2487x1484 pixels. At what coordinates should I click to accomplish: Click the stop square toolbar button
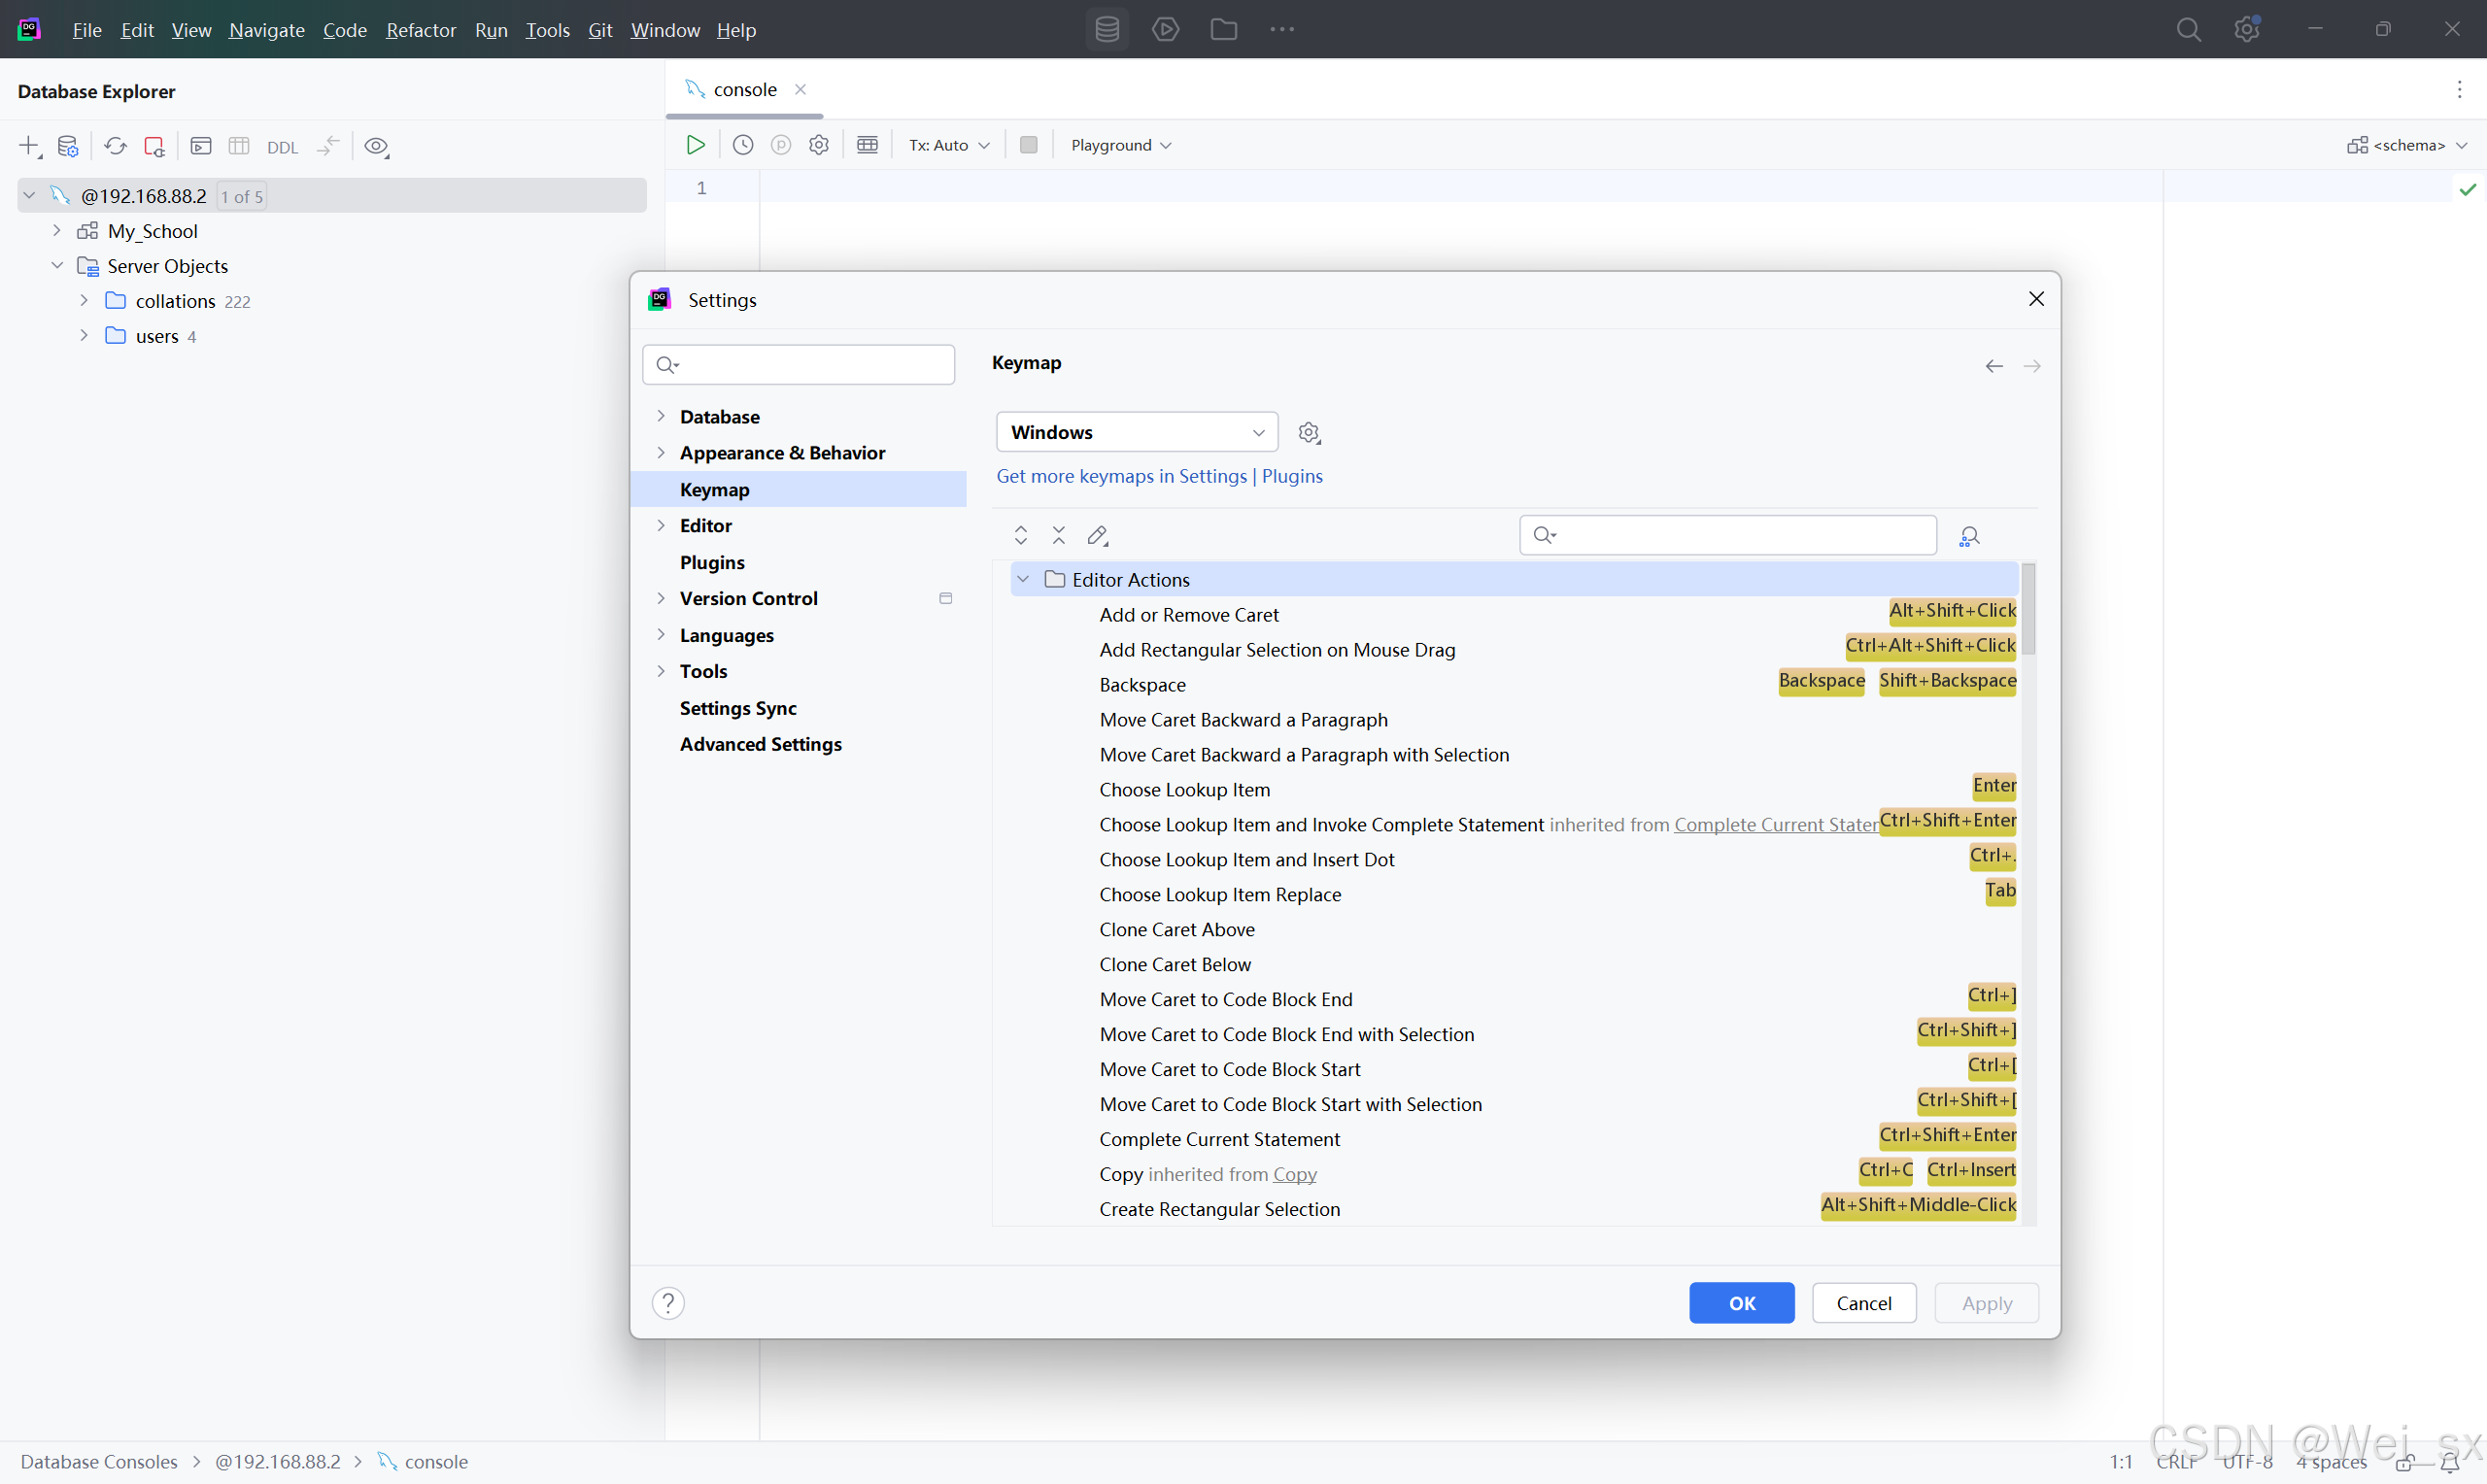click(1028, 145)
